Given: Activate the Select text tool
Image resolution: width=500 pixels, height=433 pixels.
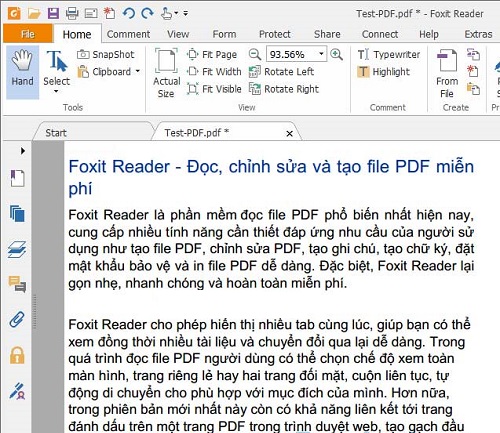Looking at the screenshot, I should tap(56, 69).
